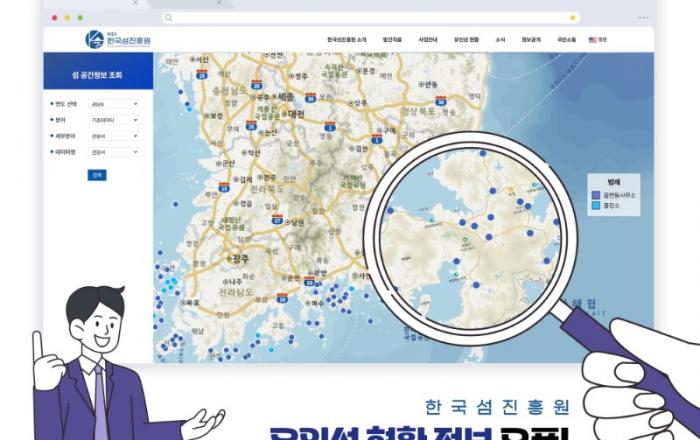
Task: Click the 세종 city label on map
Action: [286, 97]
